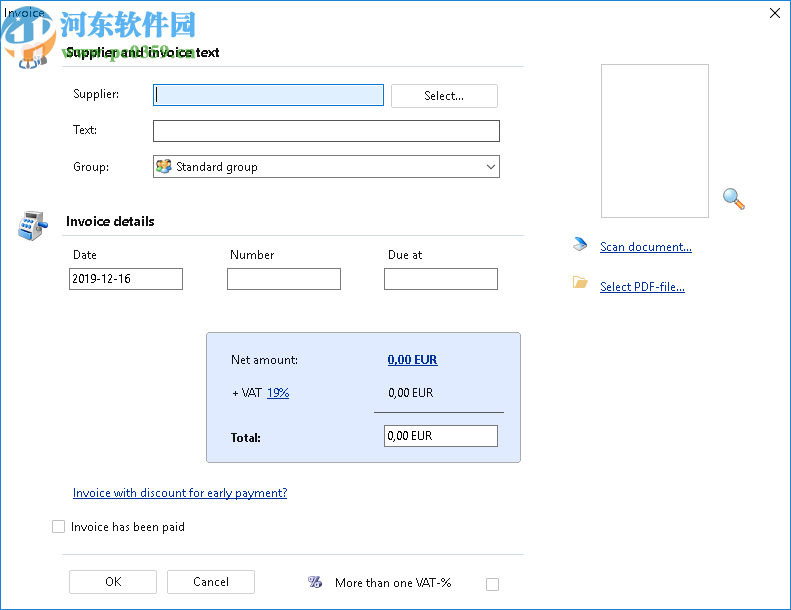Image resolution: width=791 pixels, height=610 pixels.
Task: Click the Total amount field
Action: point(441,436)
